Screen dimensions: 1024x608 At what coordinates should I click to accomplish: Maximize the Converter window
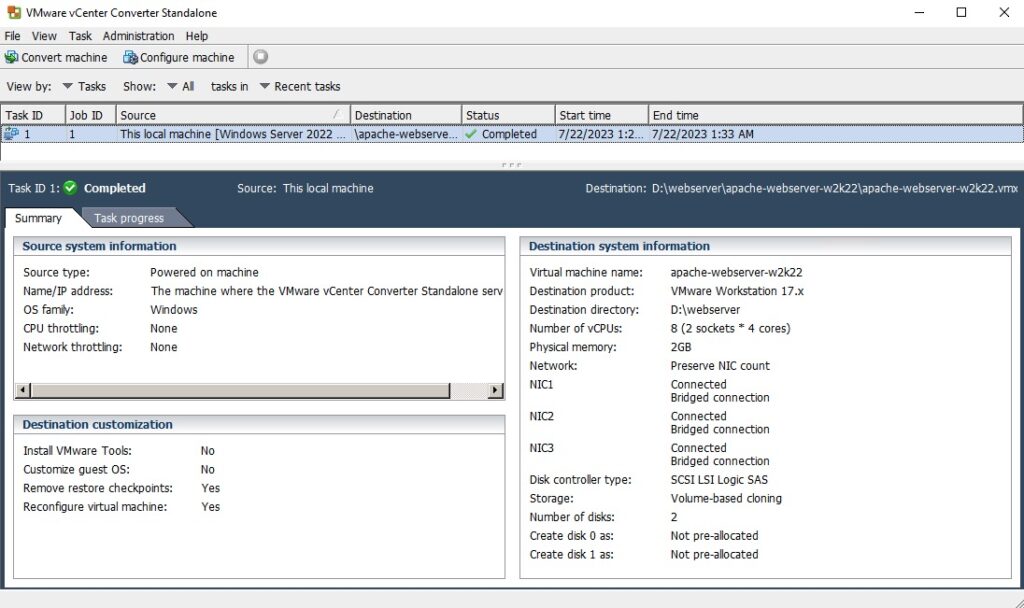click(x=961, y=12)
